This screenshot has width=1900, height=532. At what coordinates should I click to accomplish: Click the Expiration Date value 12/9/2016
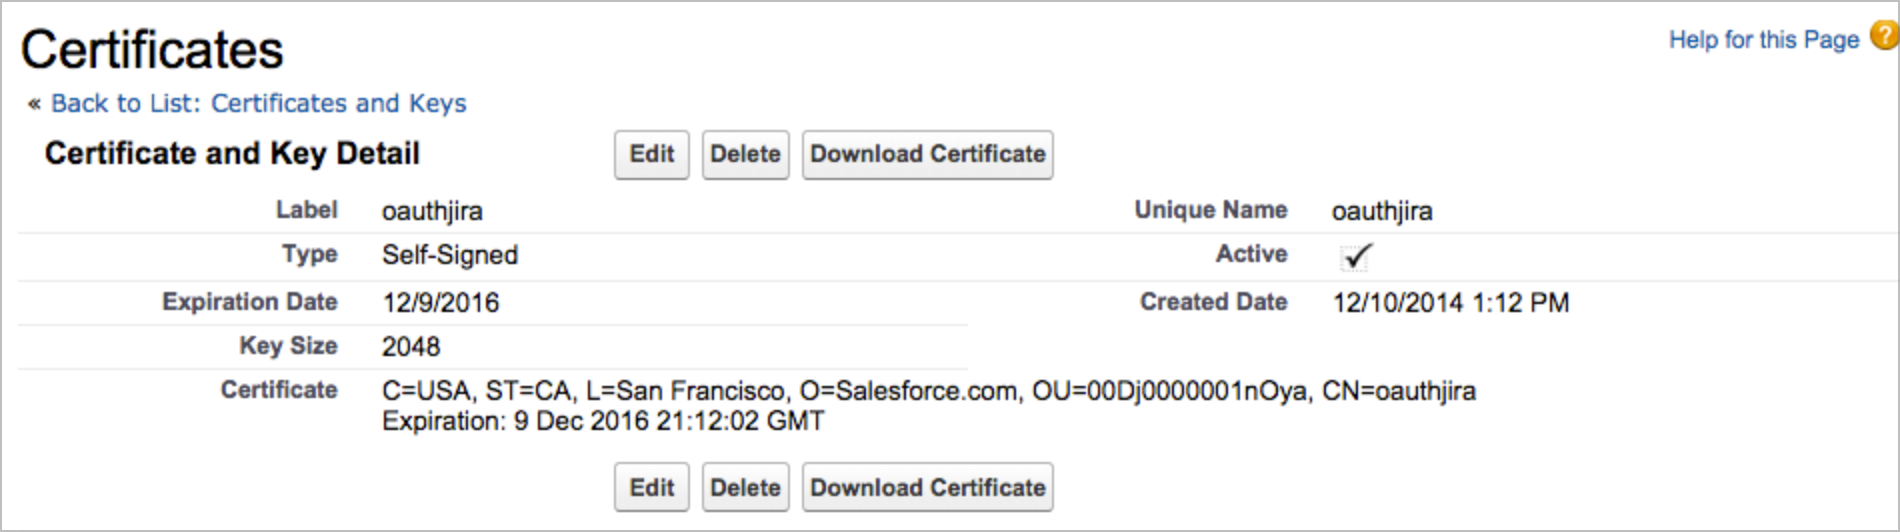[440, 303]
